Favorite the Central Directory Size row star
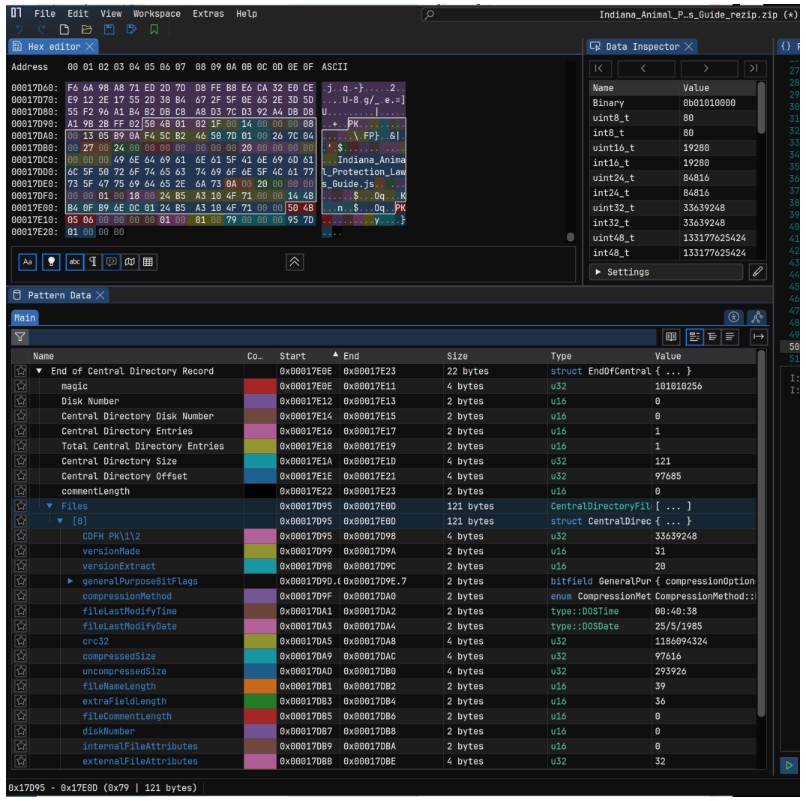Screen dimensions: 806x801 coord(19,462)
